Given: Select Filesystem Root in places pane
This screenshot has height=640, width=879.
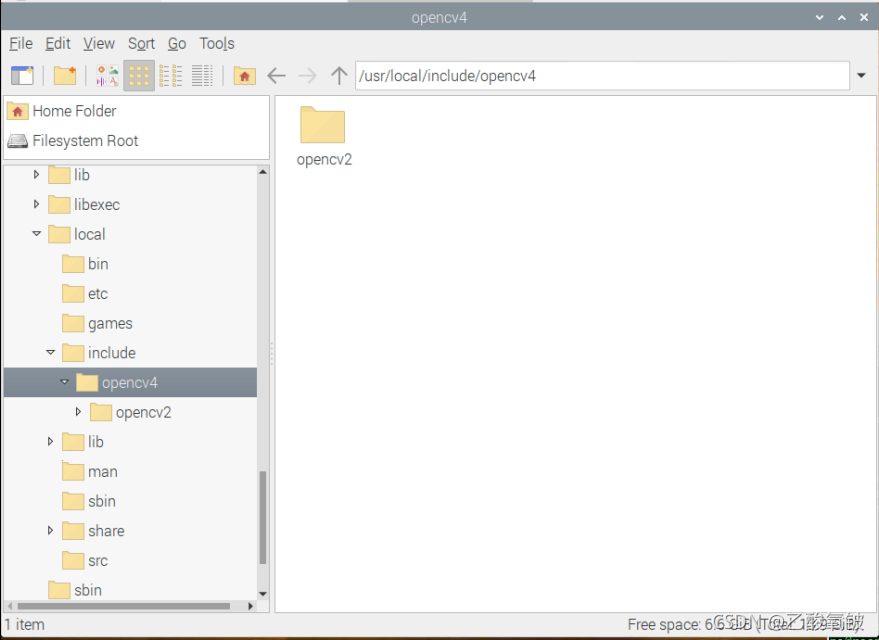Looking at the screenshot, I should pos(136,141).
